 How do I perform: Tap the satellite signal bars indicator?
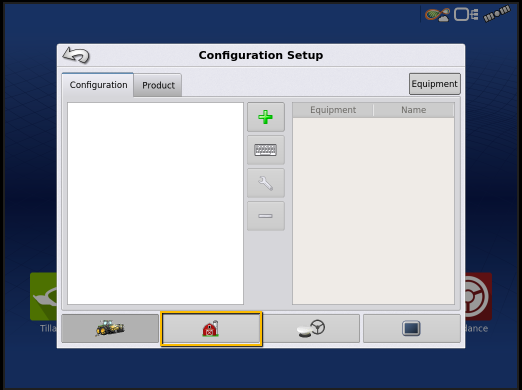[497, 13]
